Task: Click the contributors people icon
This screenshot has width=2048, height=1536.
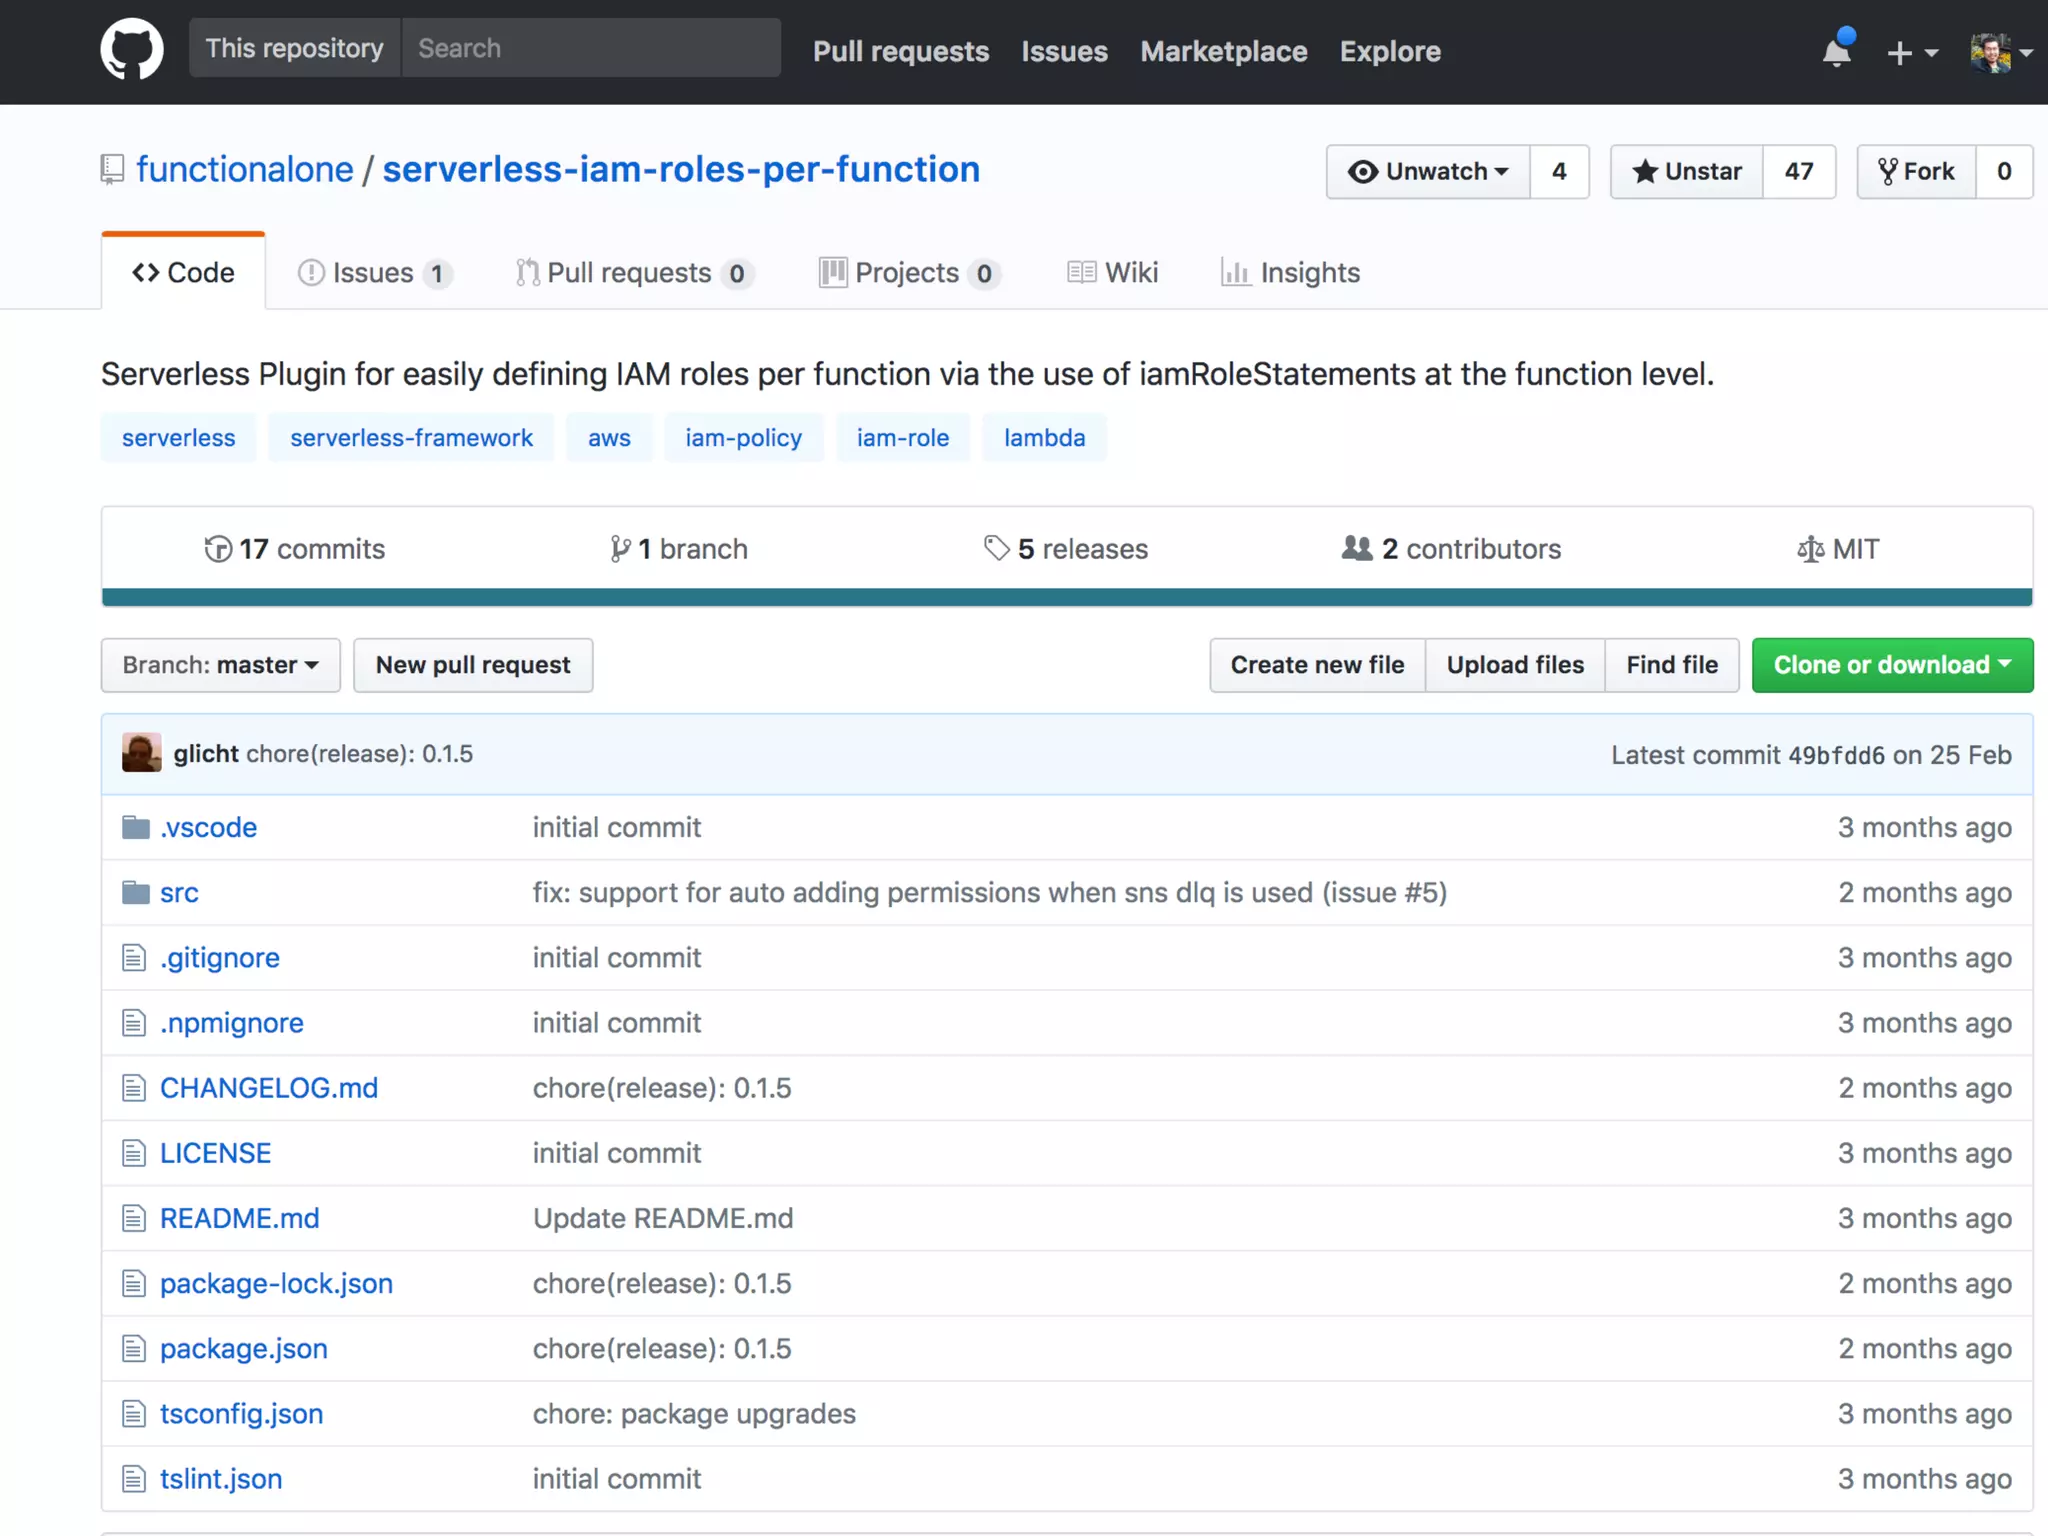Action: tap(1356, 548)
